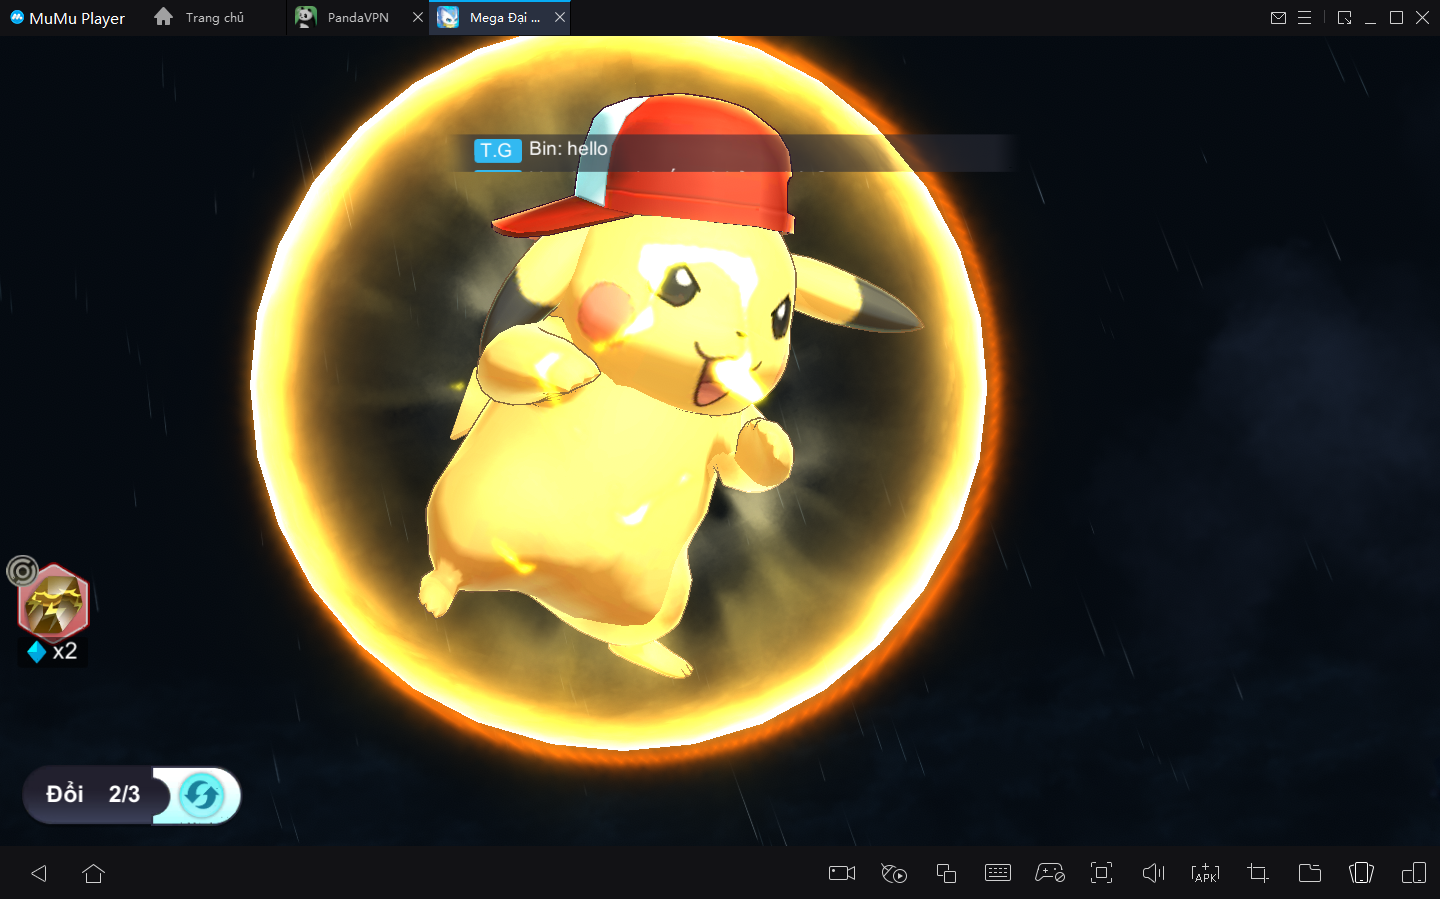Open the MuMu Player hamburger menu
The width and height of the screenshot is (1440, 899).
(x=1304, y=17)
